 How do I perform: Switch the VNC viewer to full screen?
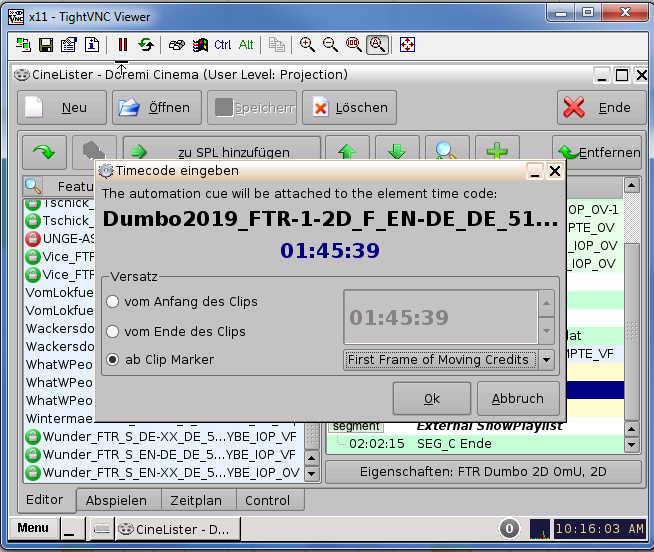point(407,44)
